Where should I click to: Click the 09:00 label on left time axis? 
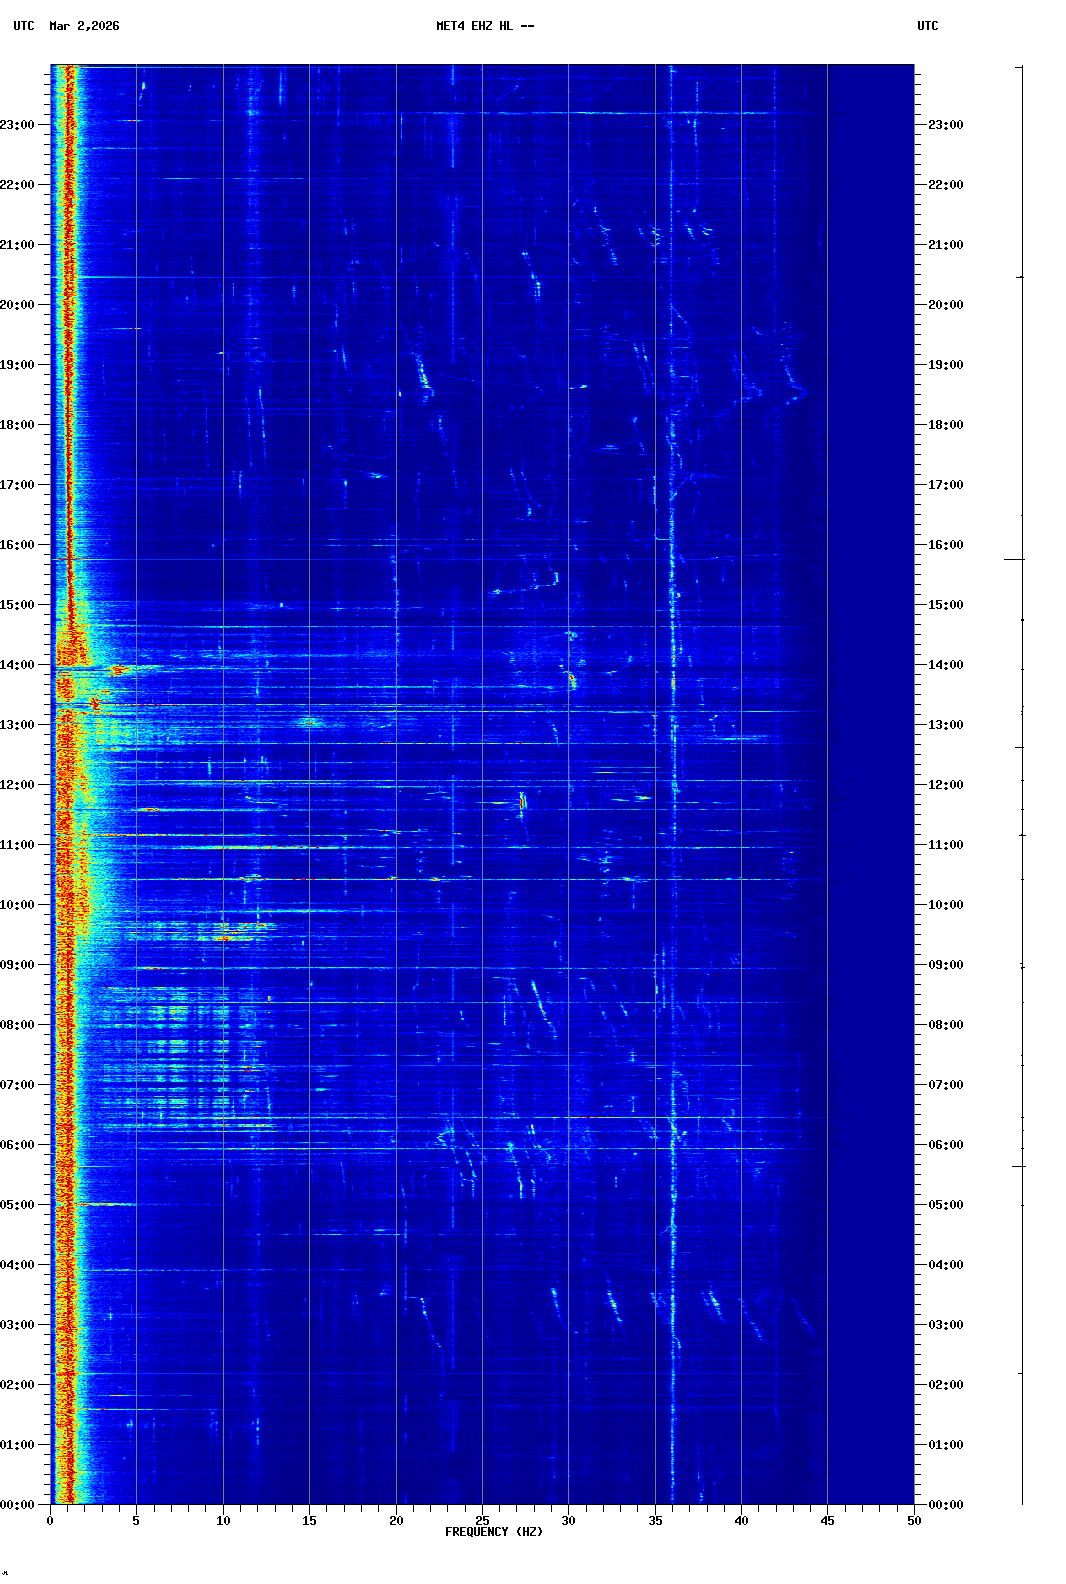point(18,965)
